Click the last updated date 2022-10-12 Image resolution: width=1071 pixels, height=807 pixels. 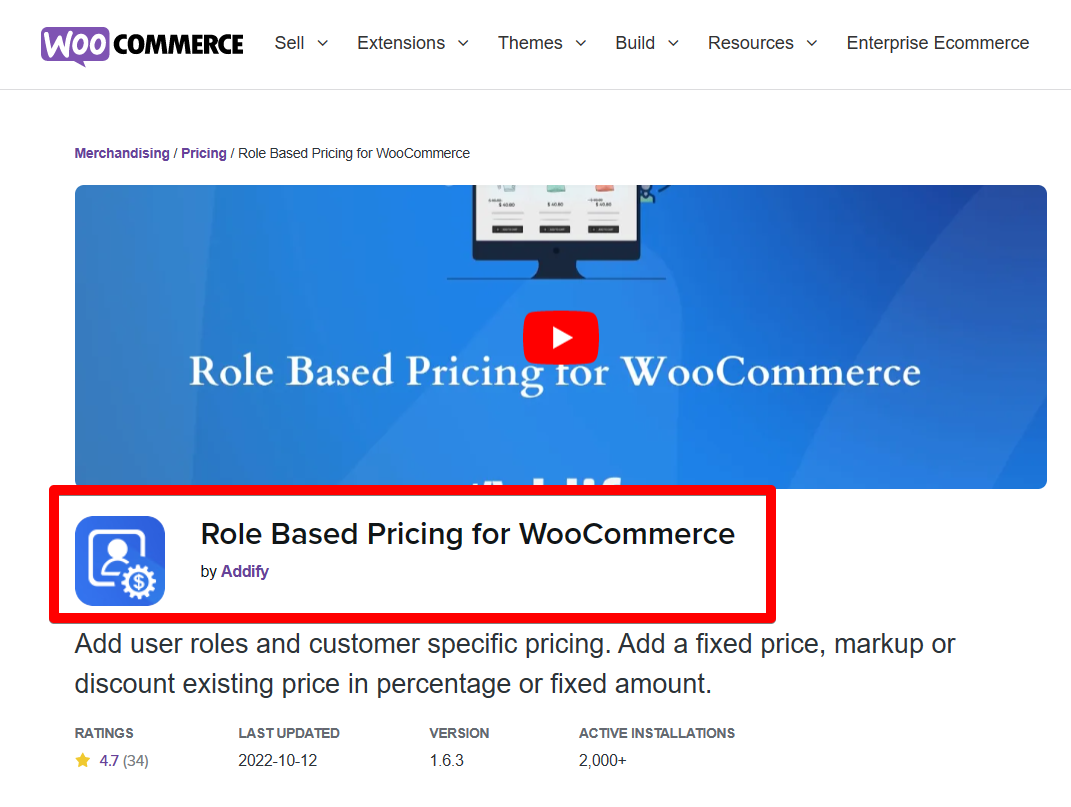coord(278,761)
